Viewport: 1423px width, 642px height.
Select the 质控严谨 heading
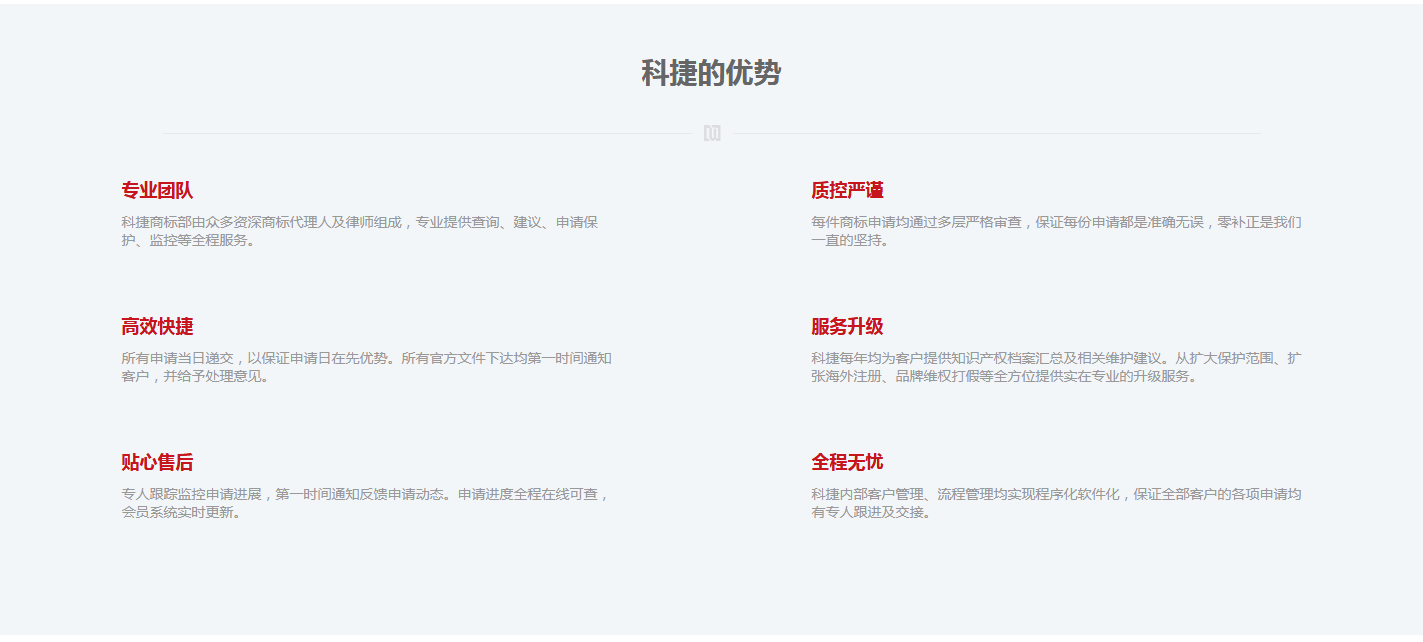click(847, 190)
